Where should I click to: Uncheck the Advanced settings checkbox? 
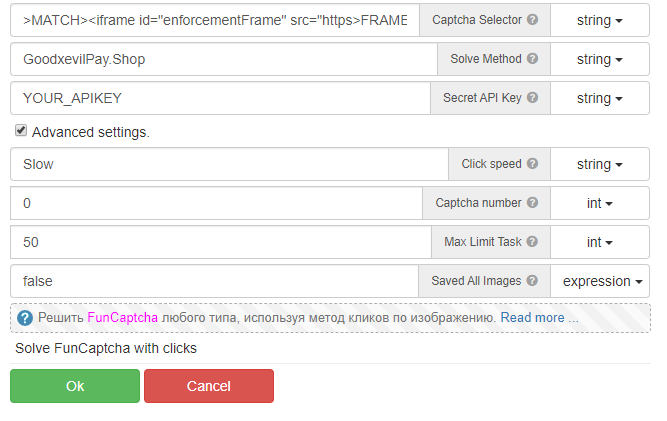pos(20,131)
